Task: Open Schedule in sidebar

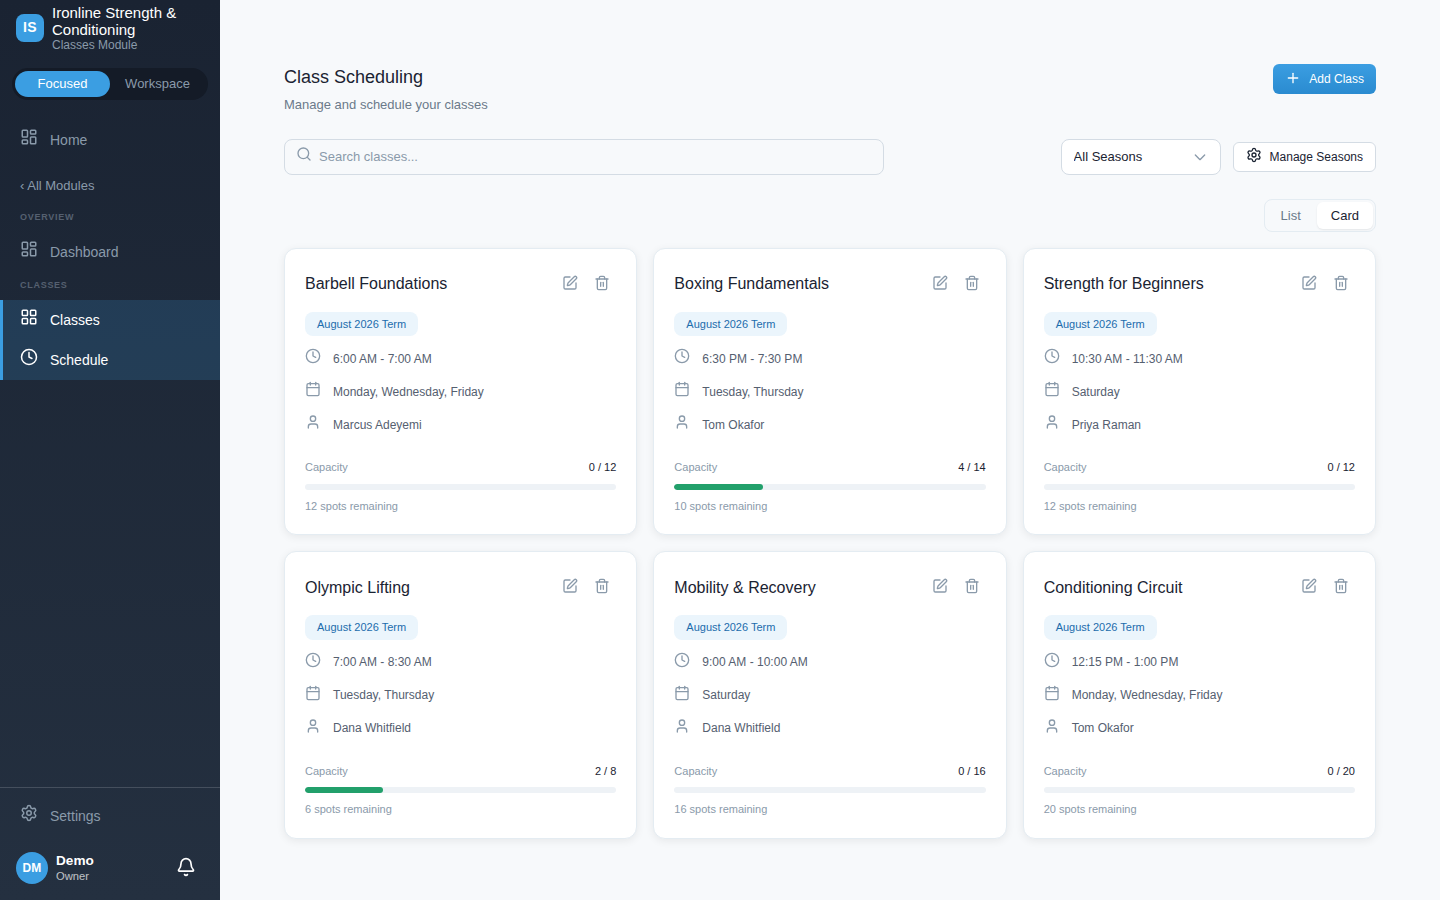Action: click(110, 360)
